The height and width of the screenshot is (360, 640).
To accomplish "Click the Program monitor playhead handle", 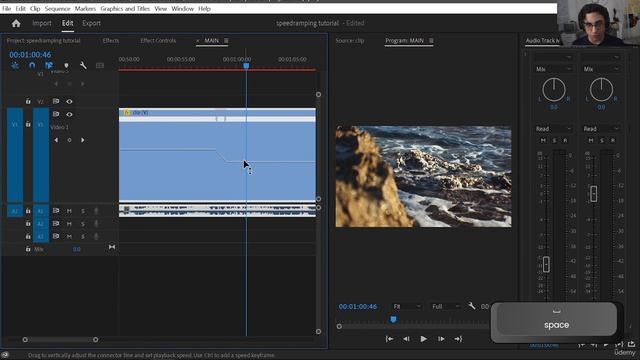I will coord(393,319).
